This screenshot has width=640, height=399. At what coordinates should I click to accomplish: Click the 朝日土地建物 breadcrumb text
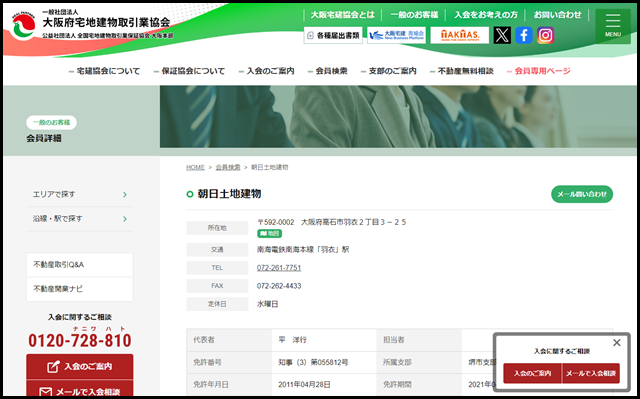(x=269, y=167)
